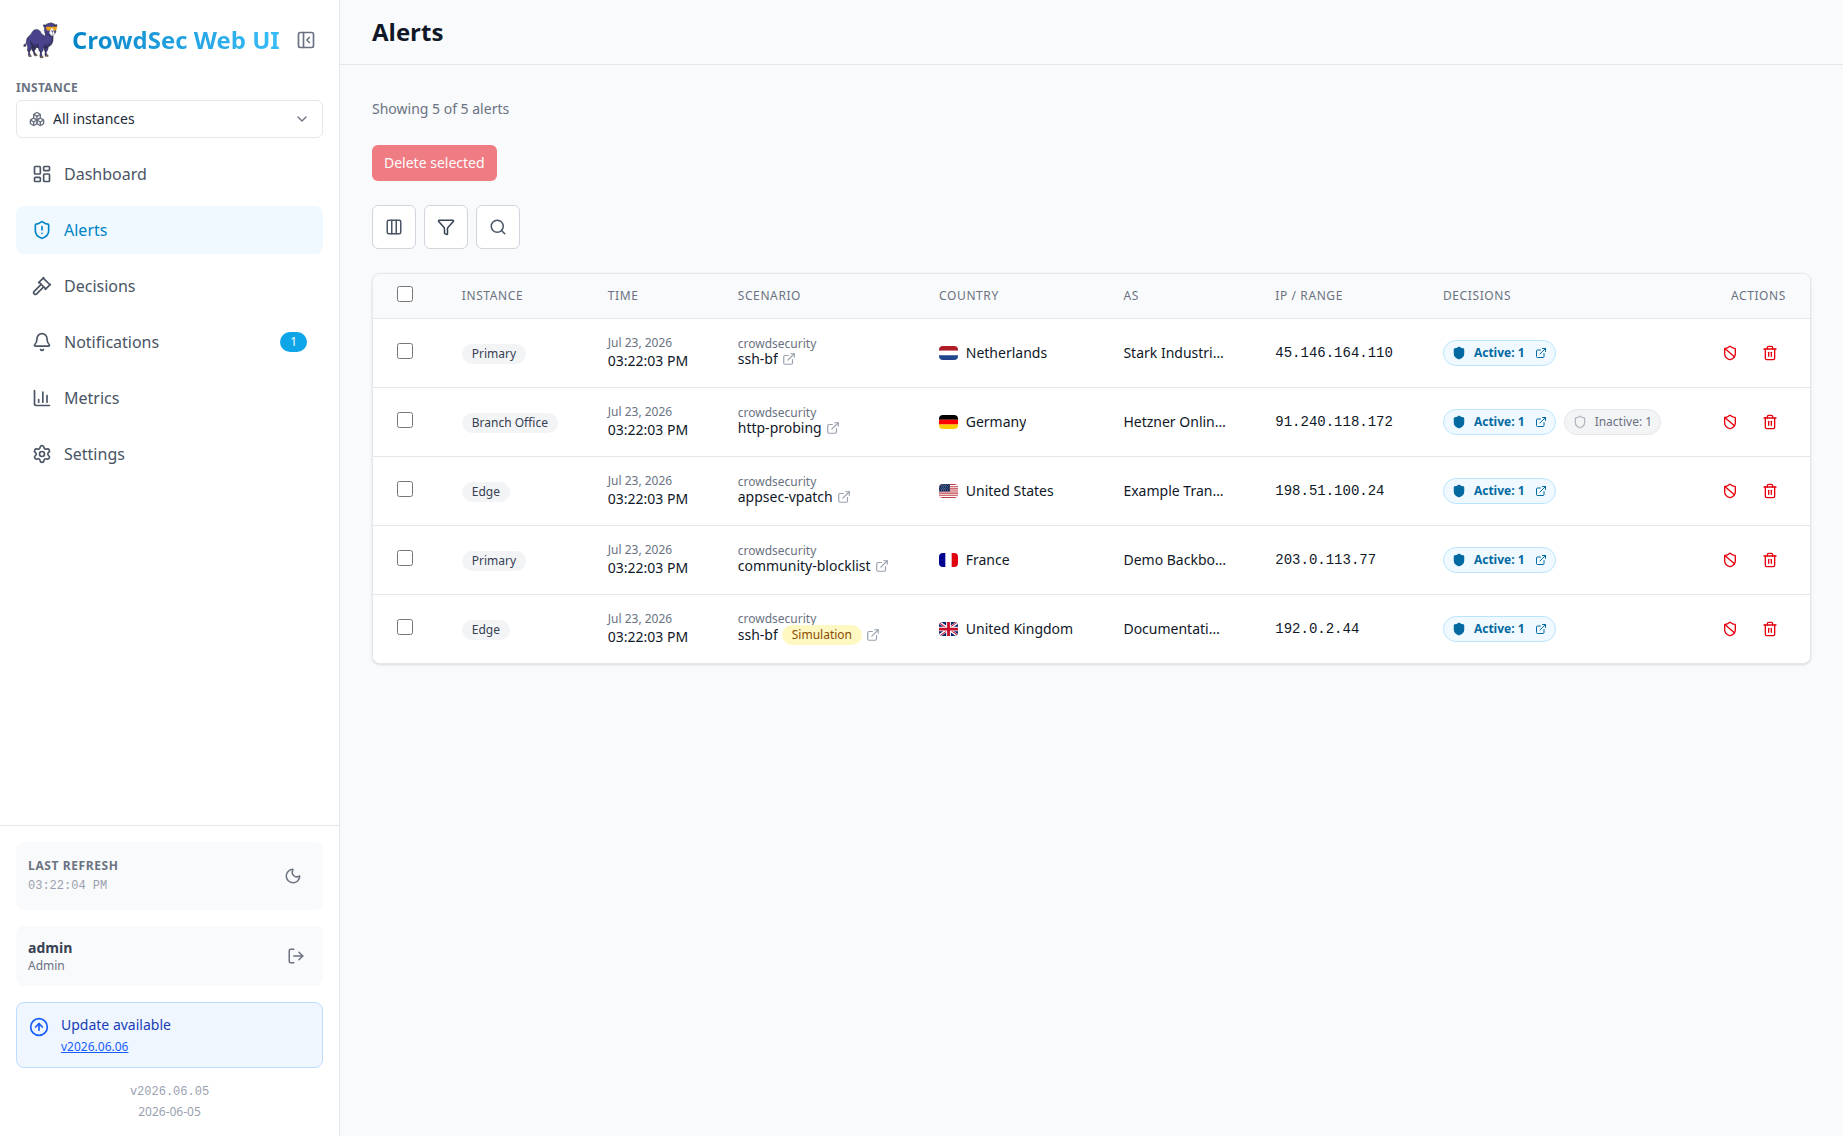The height and width of the screenshot is (1136, 1843).
Task: Select the United Kingdom alert row checkbox
Action: 405,627
